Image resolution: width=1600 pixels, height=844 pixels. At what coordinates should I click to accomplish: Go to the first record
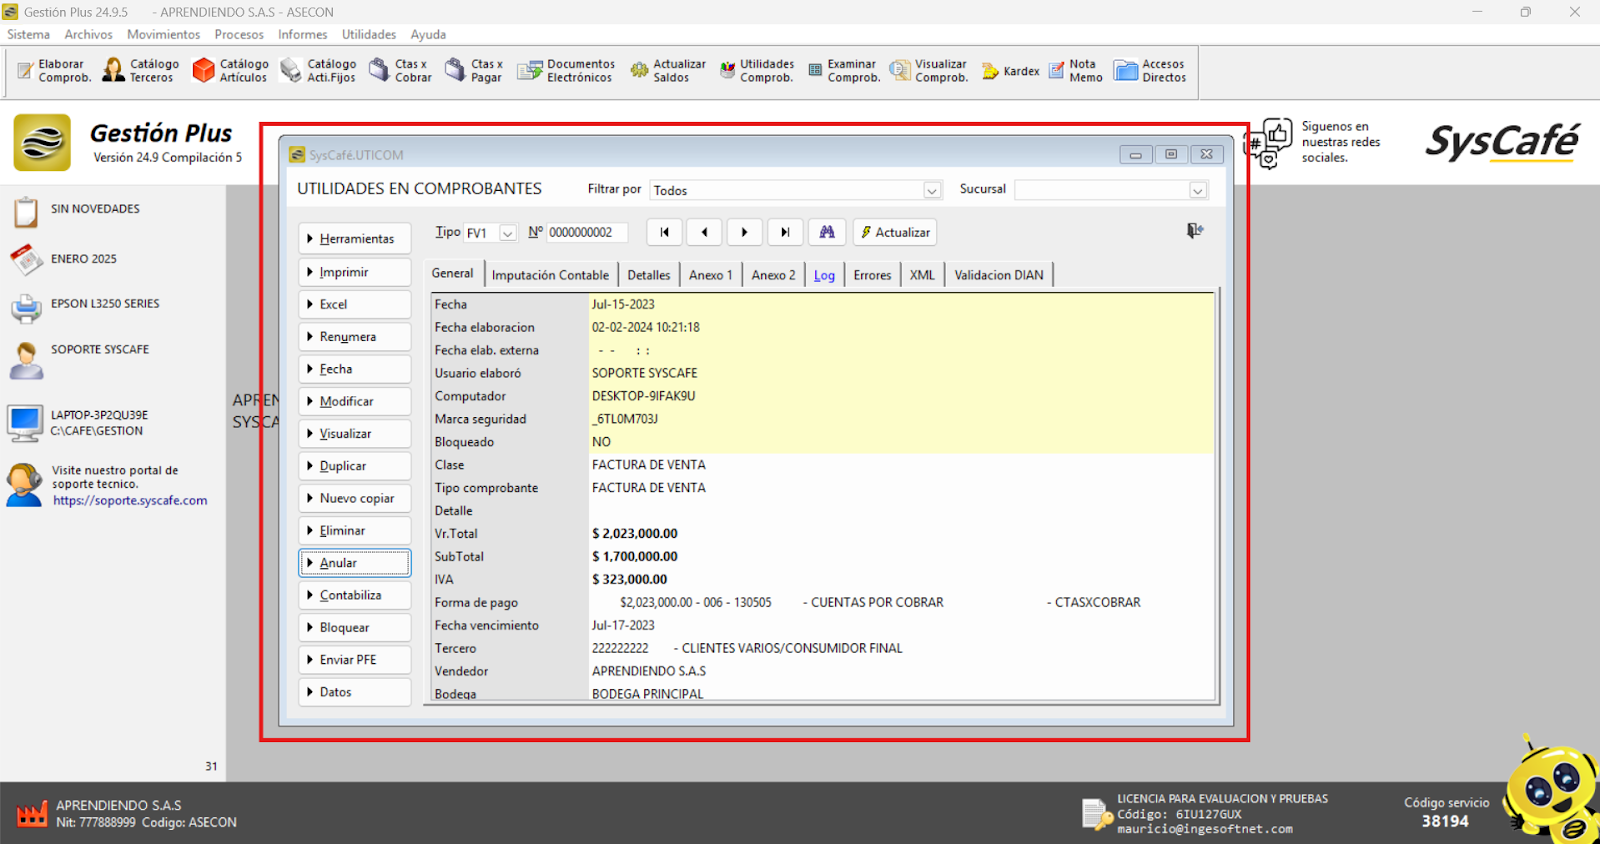[664, 232]
